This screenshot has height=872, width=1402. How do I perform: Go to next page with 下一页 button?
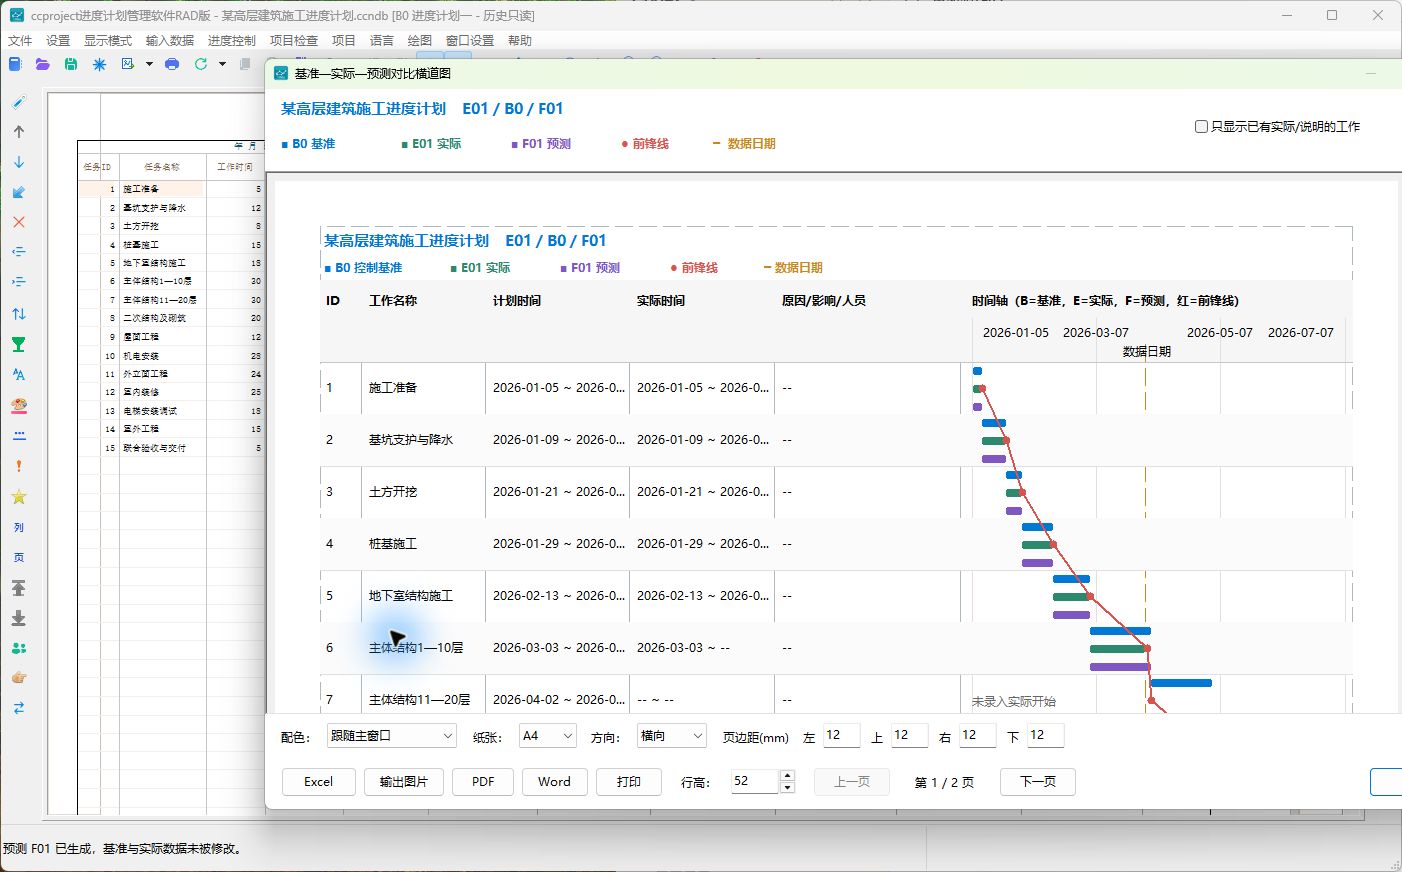pyautogui.click(x=1038, y=782)
